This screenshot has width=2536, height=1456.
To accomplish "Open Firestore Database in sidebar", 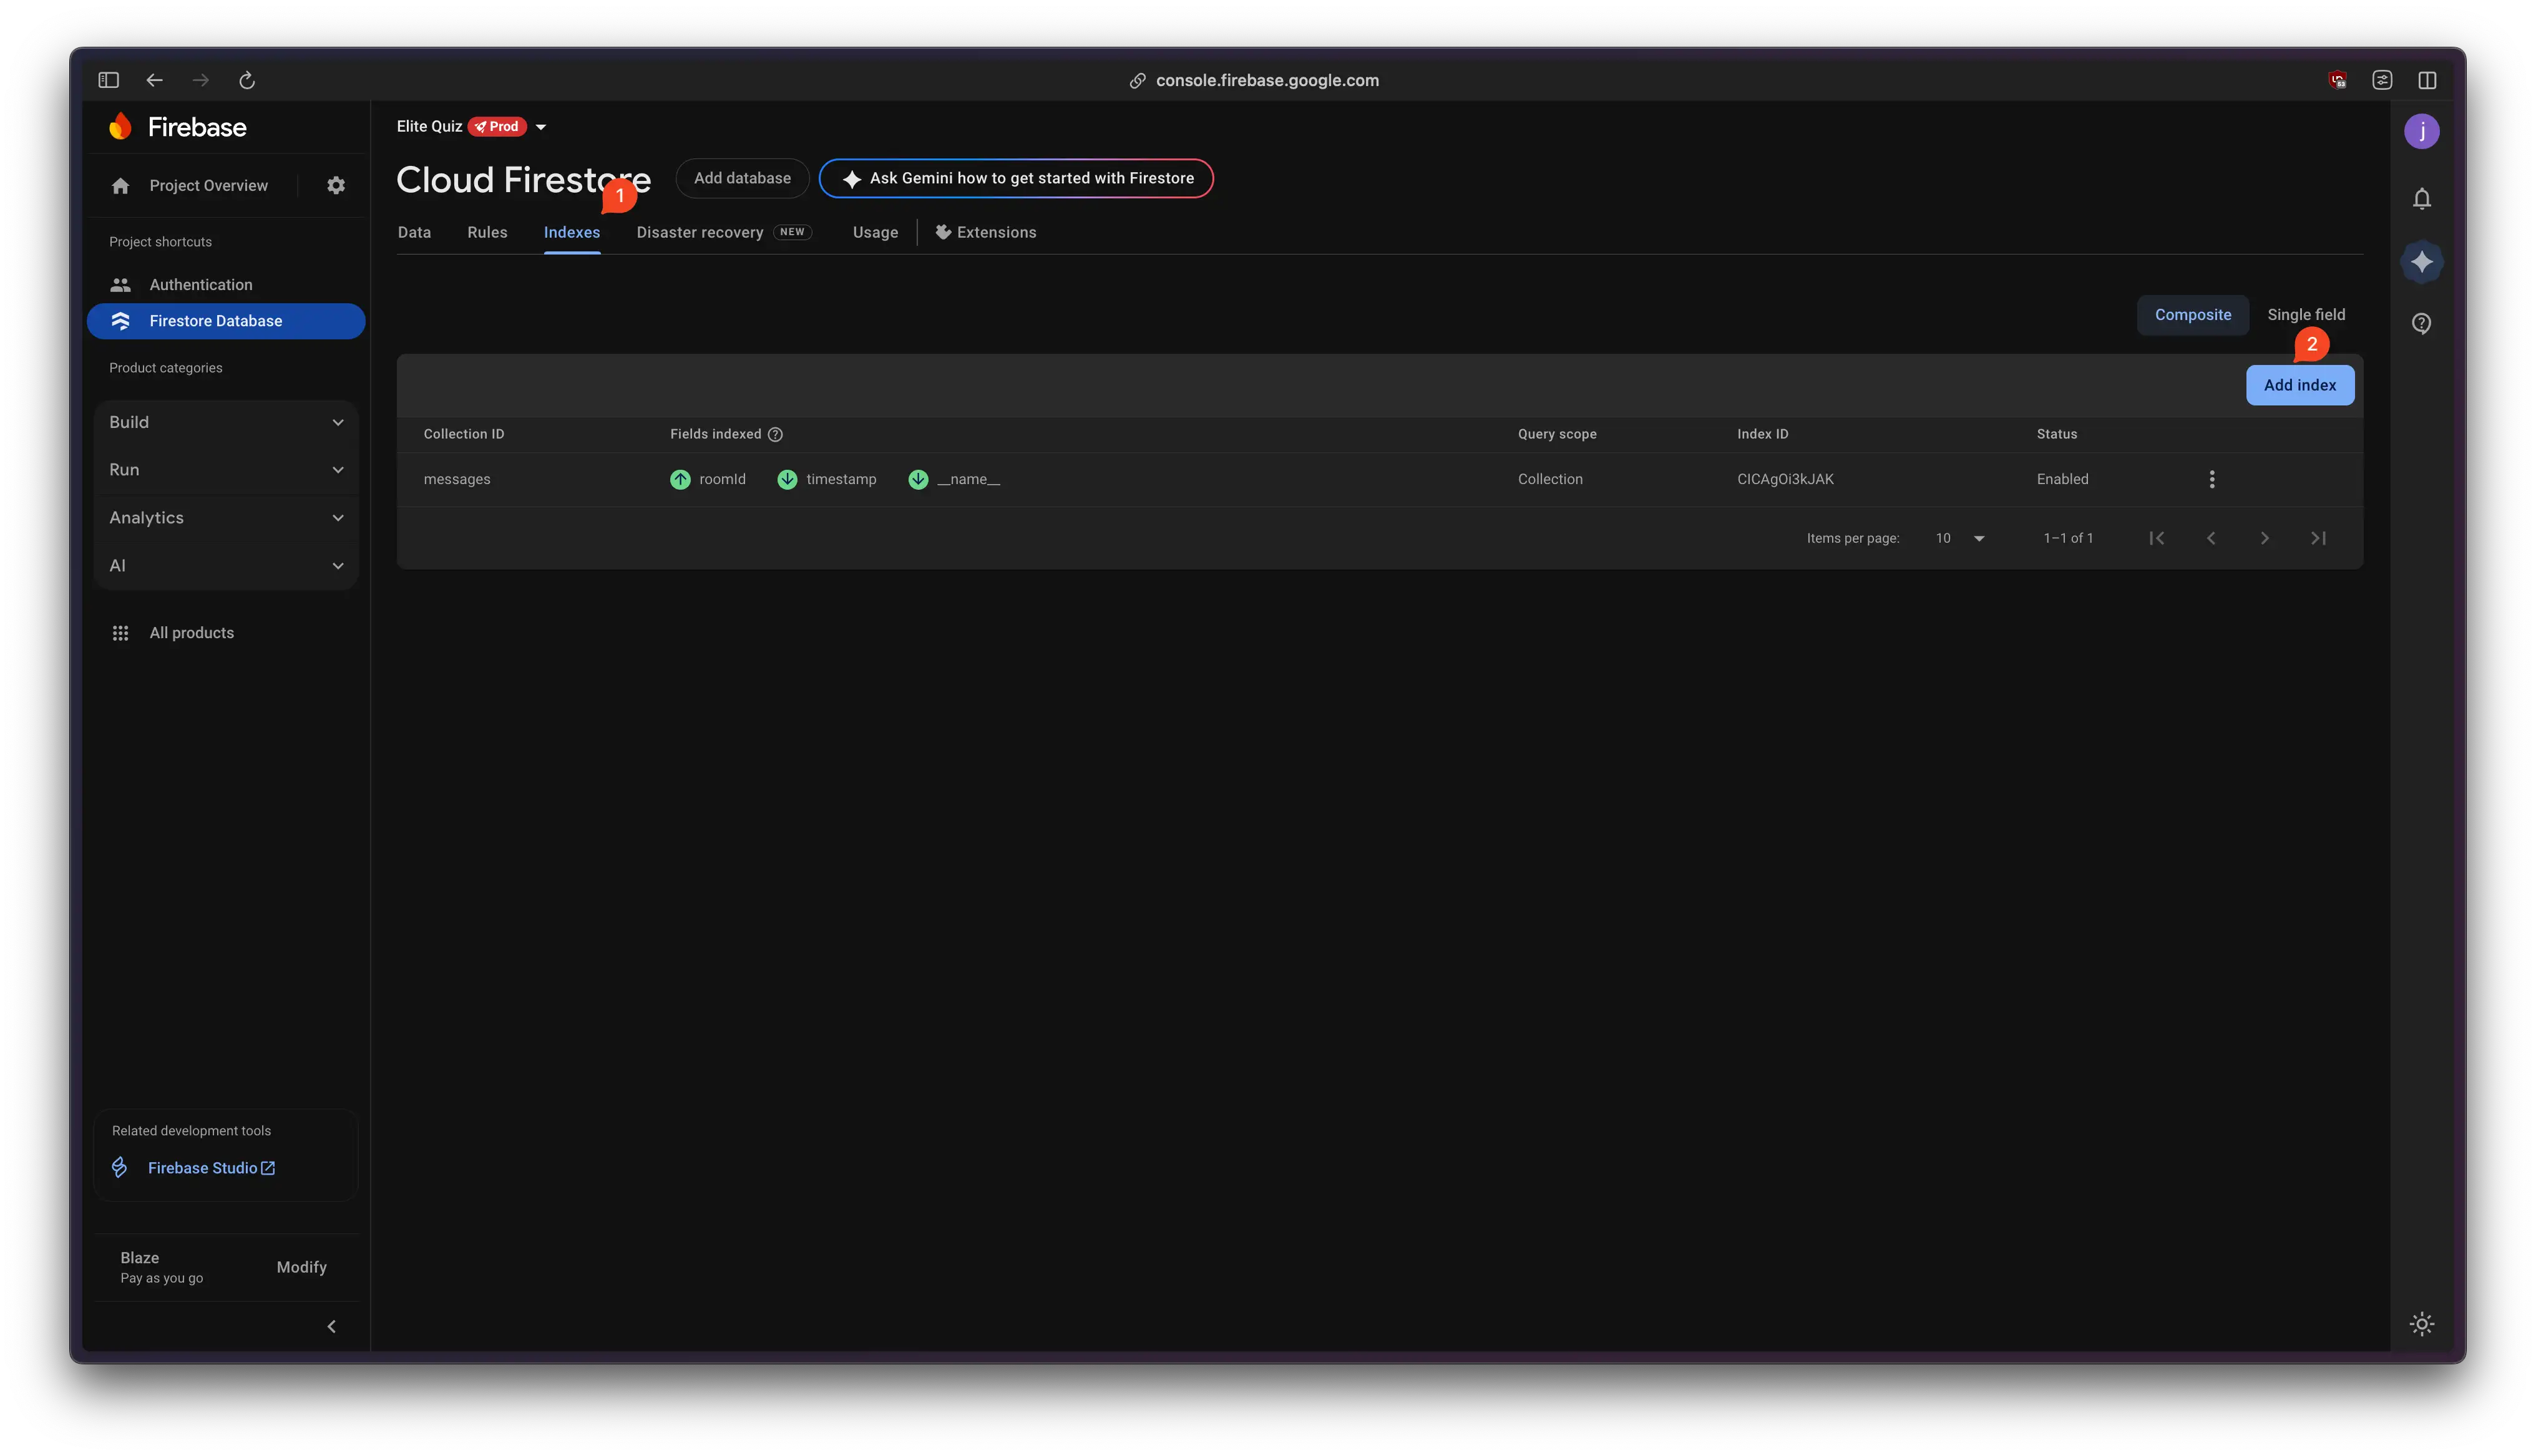I will pos(226,321).
